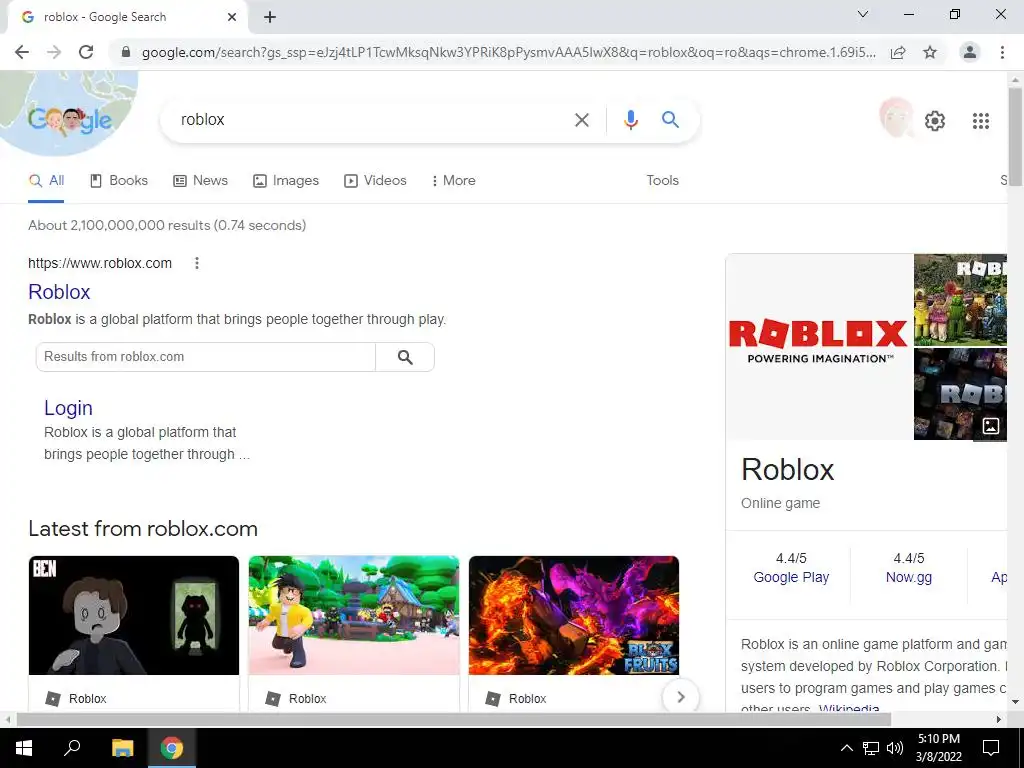Show next Latest from roblox.com cards

tap(680, 697)
